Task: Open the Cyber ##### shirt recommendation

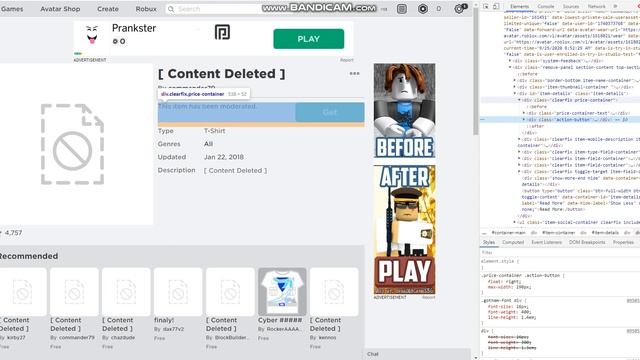Action: tap(282, 291)
